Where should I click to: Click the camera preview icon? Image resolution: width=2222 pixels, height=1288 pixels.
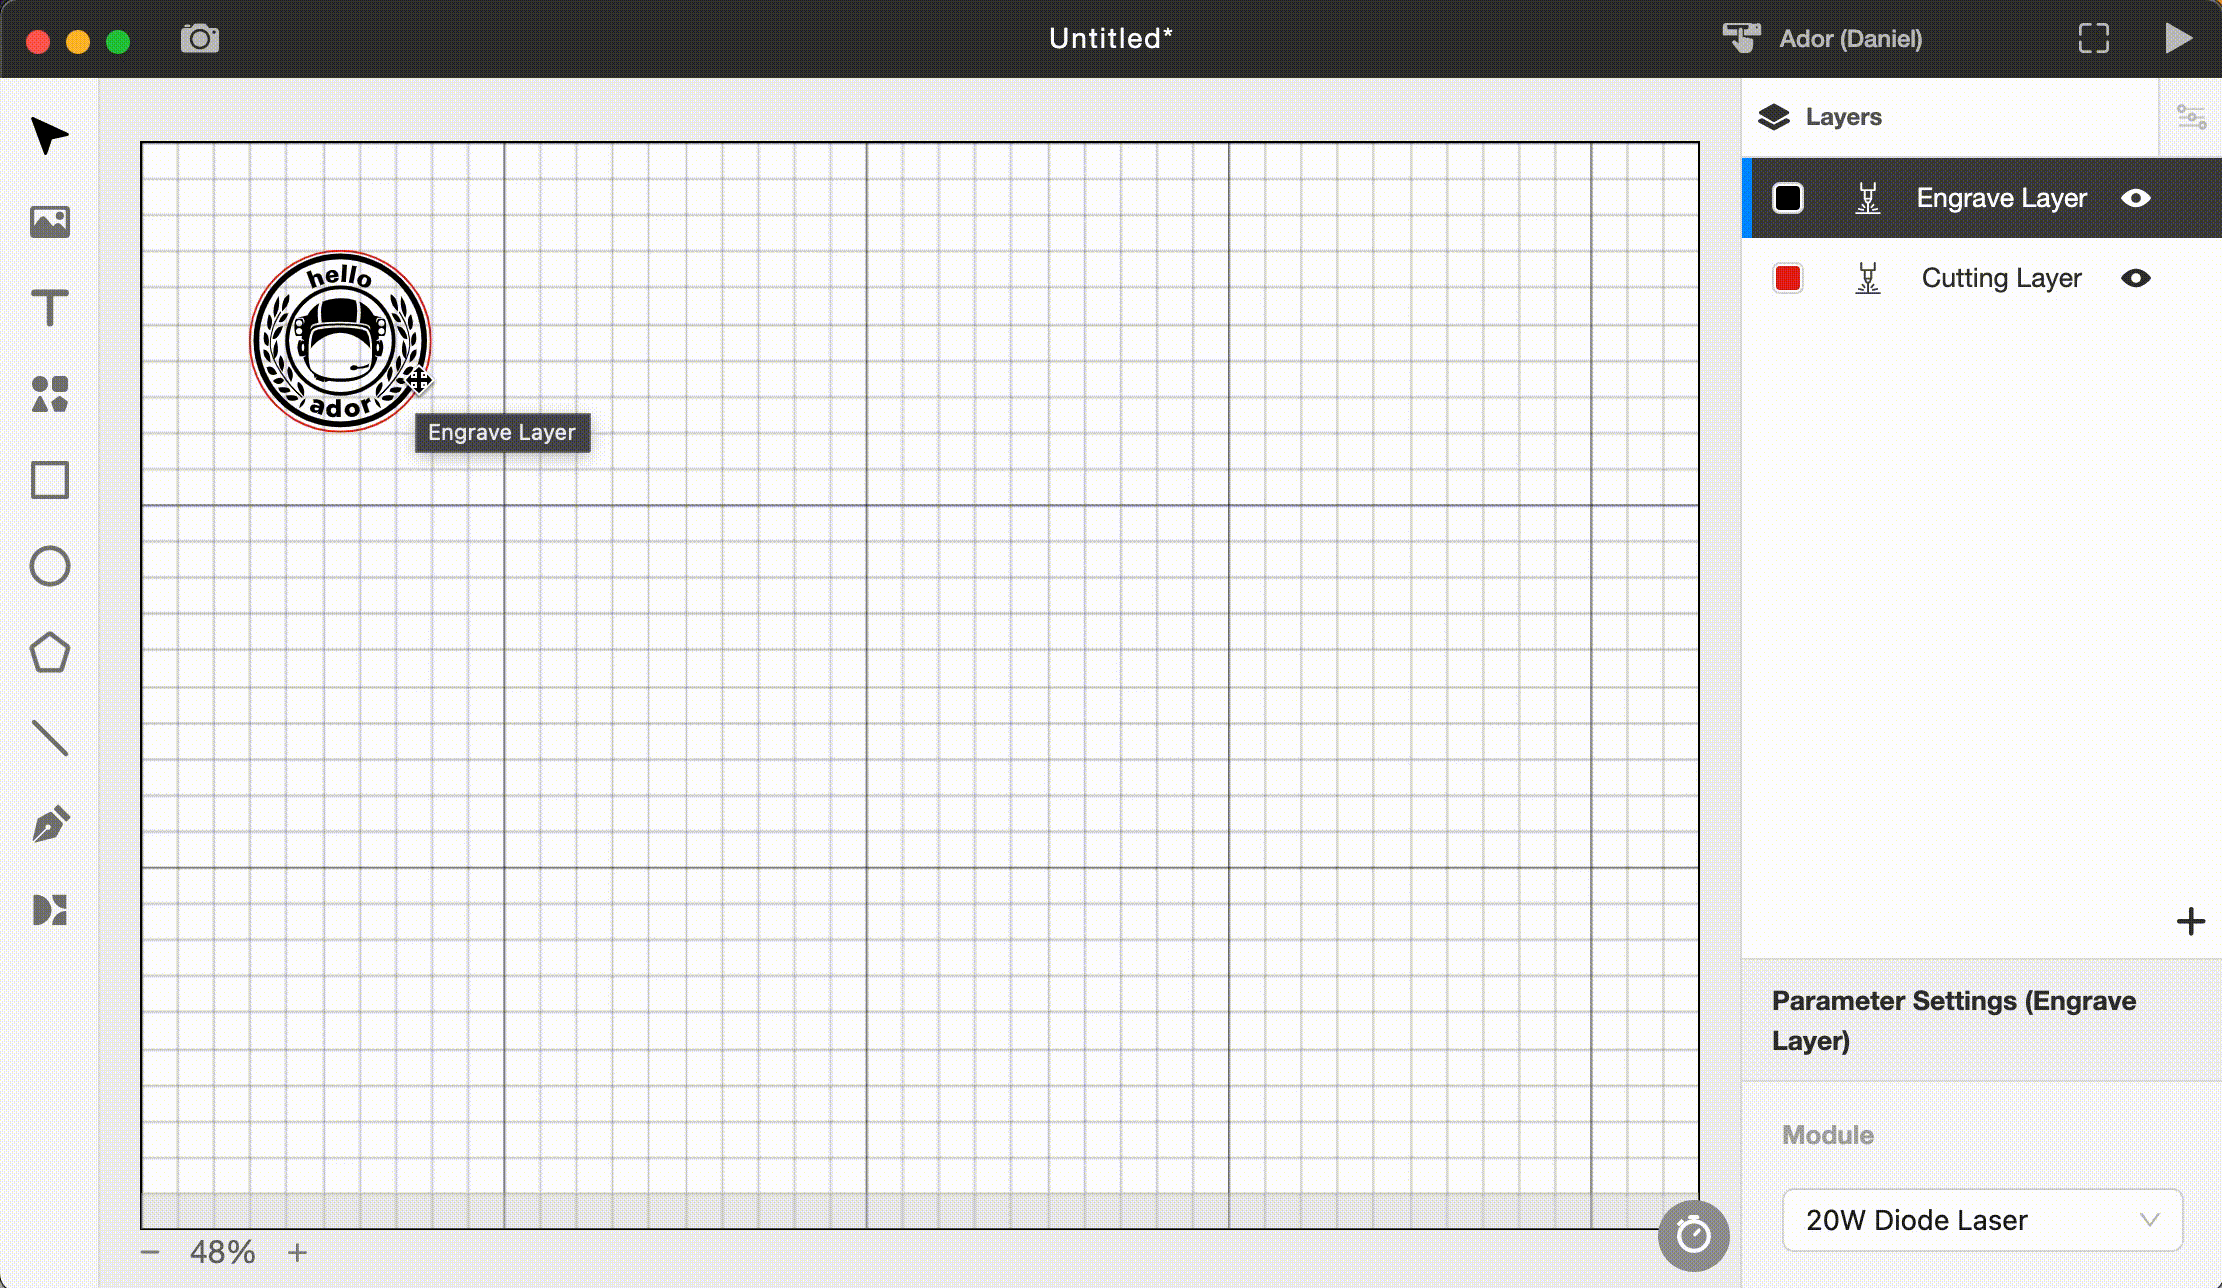pyautogui.click(x=200, y=39)
